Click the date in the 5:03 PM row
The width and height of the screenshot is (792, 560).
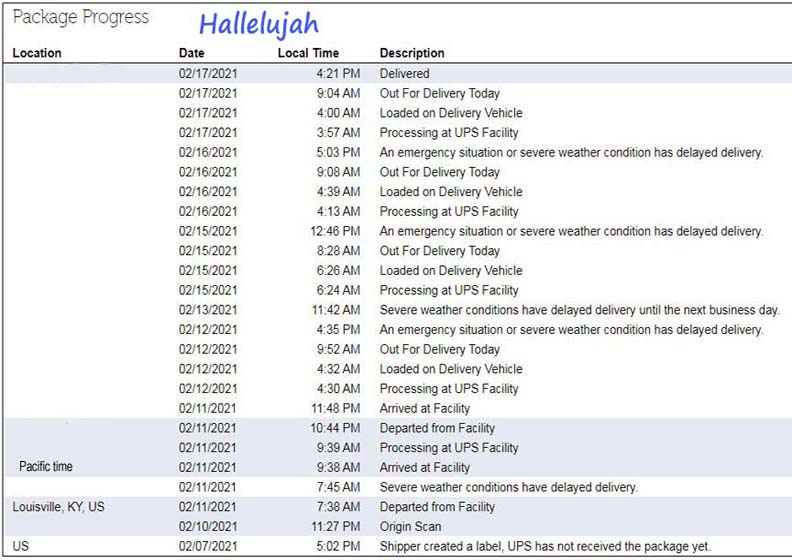[208, 152]
